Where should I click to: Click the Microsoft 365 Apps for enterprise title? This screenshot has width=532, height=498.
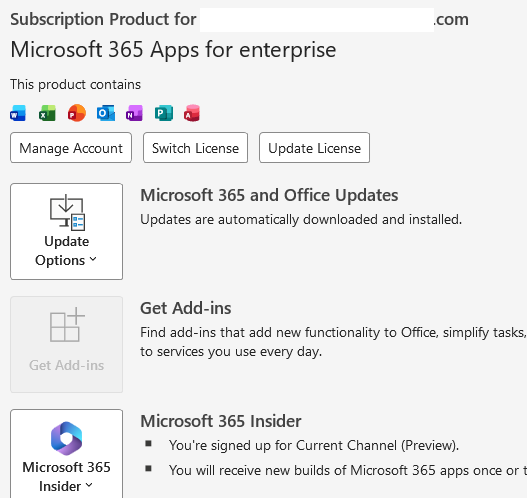(173, 50)
